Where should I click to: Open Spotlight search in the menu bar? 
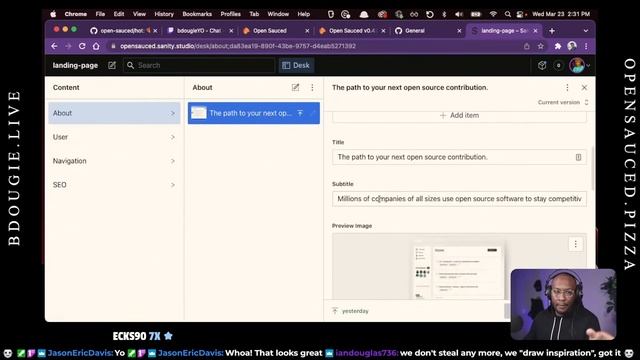(507, 14)
